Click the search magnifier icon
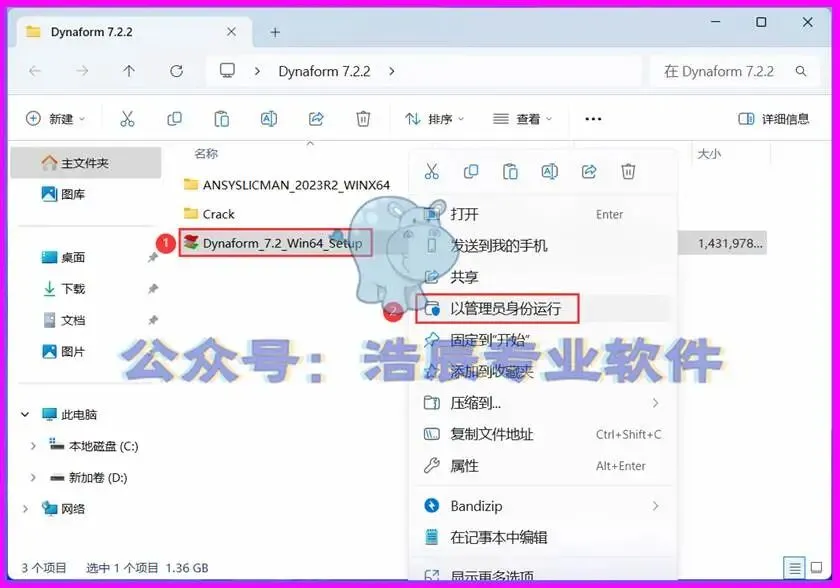 tap(801, 71)
